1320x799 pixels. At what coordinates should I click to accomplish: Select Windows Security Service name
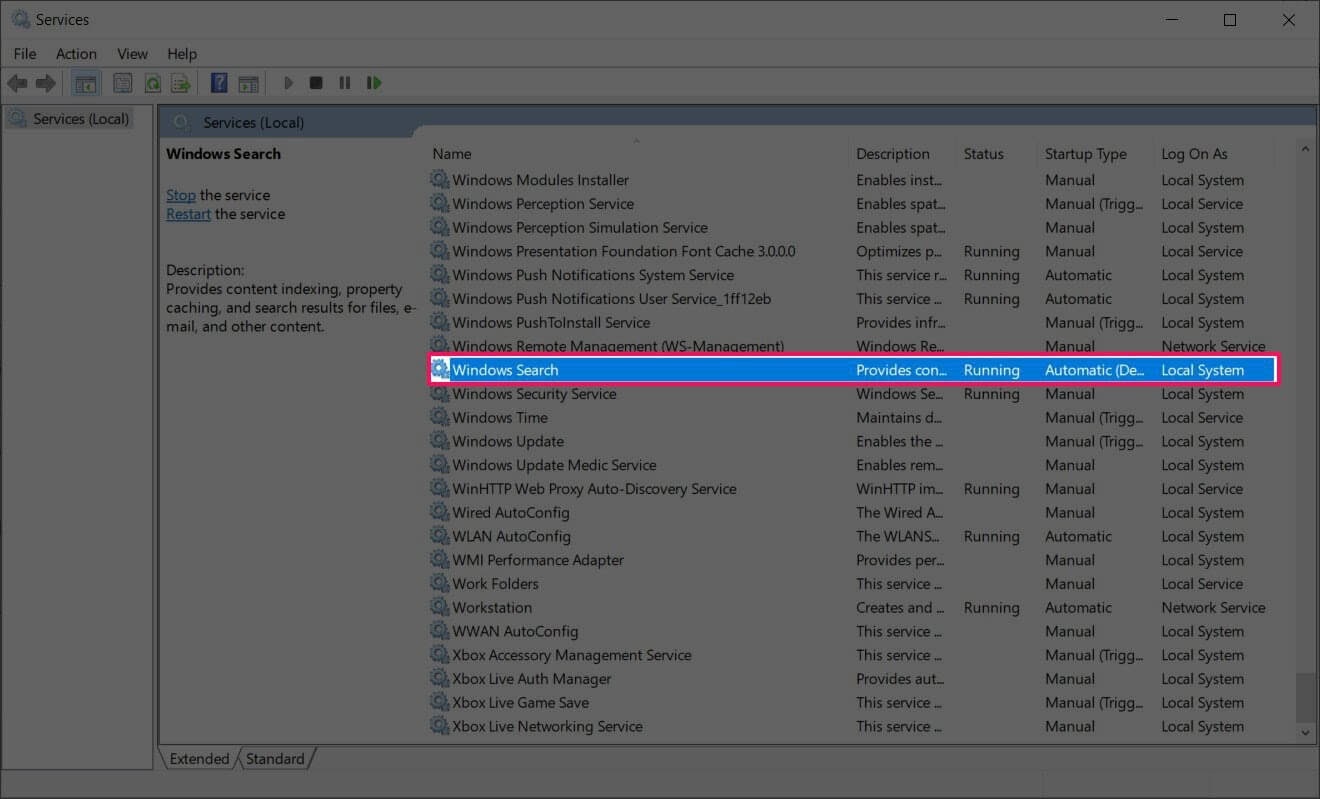coord(534,394)
